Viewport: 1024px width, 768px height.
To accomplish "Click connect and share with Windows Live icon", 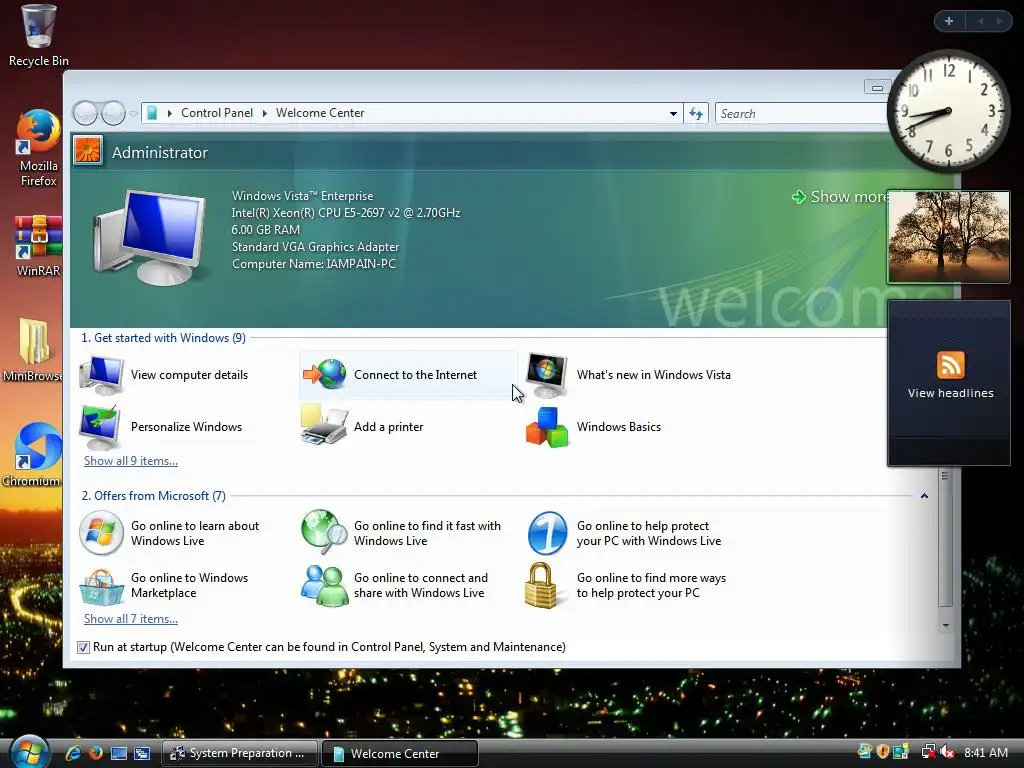I will coord(324,586).
